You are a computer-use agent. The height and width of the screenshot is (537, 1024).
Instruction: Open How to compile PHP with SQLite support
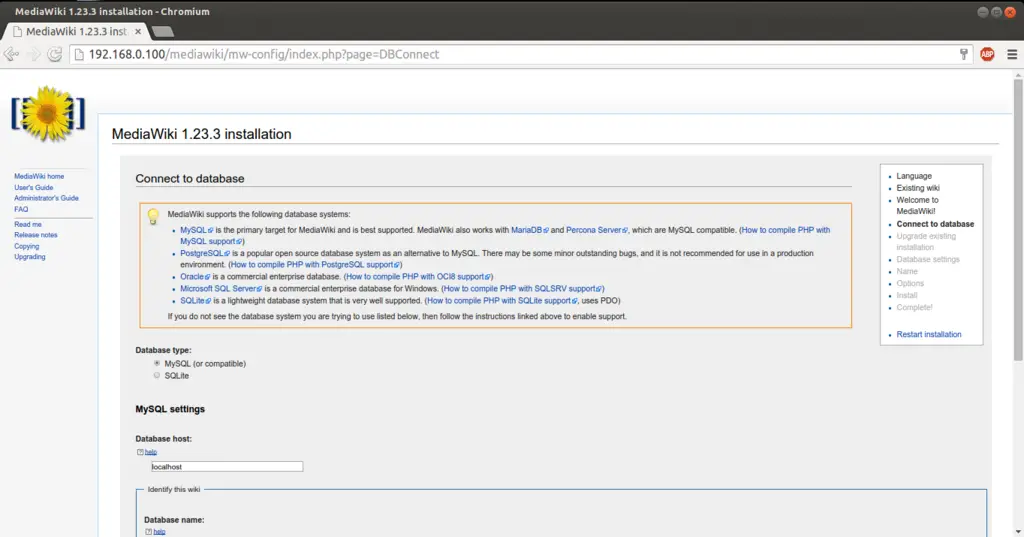click(502, 301)
